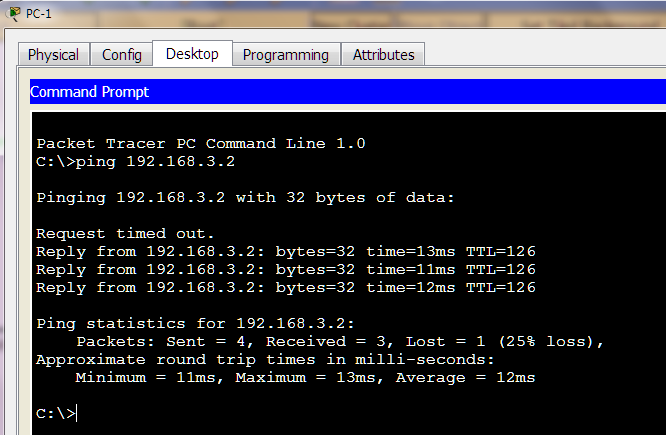666x435 pixels.
Task: Open the Attributes tab
Action: point(384,54)
